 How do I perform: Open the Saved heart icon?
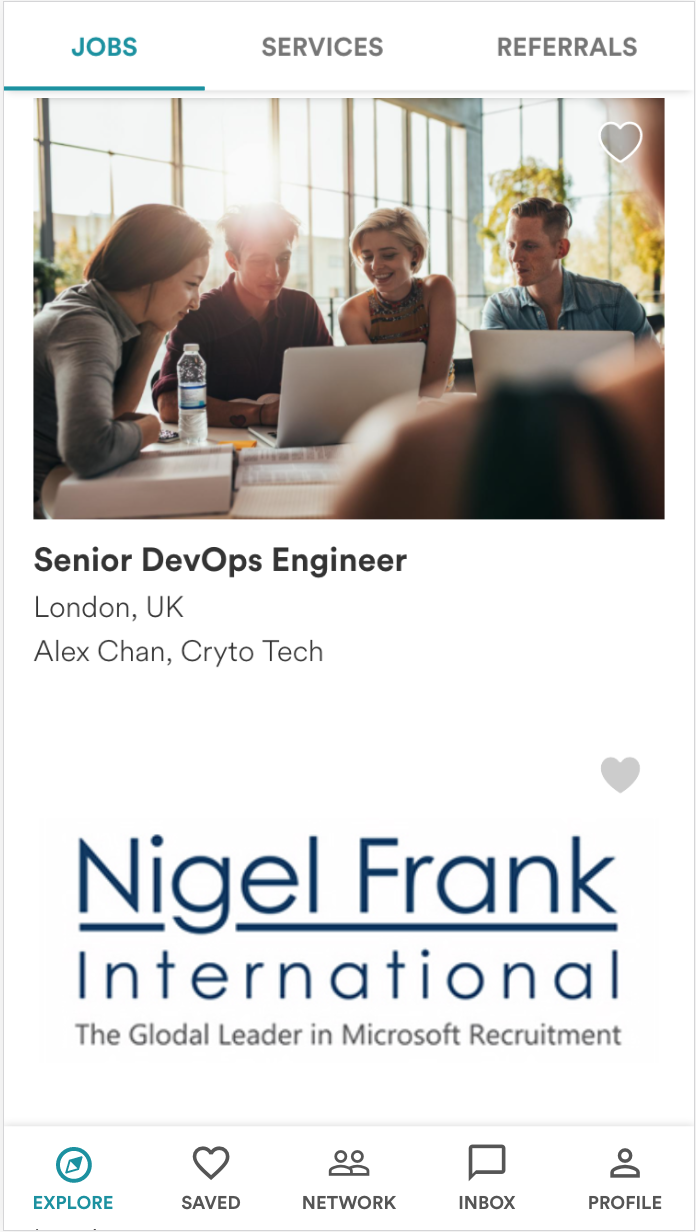211,1164
